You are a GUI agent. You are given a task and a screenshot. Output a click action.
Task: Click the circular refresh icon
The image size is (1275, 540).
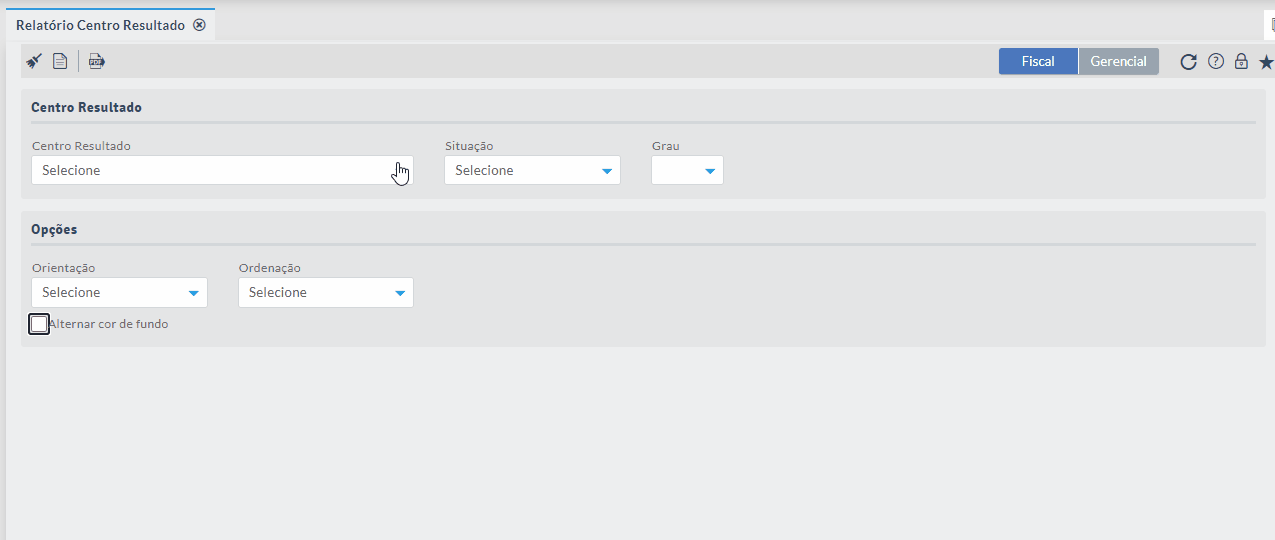pos(1188,62)
